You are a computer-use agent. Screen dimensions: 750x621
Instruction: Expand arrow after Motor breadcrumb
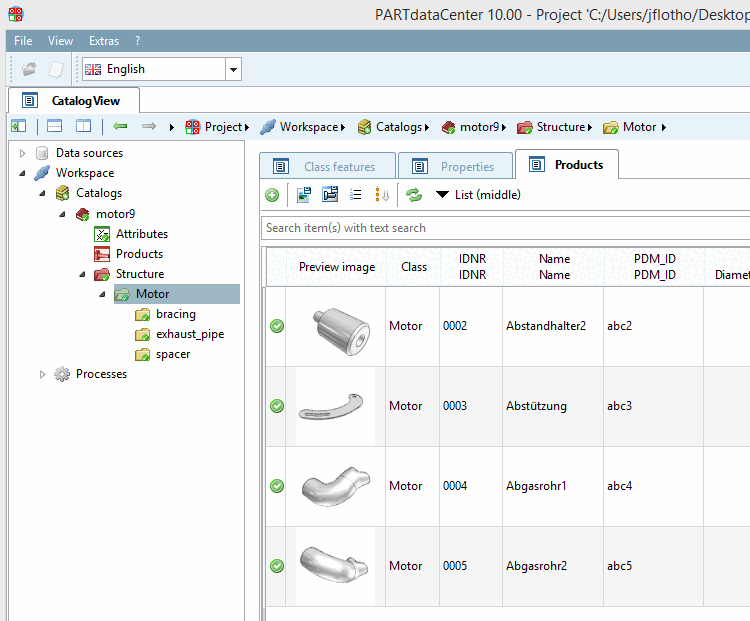coord(663,127)
